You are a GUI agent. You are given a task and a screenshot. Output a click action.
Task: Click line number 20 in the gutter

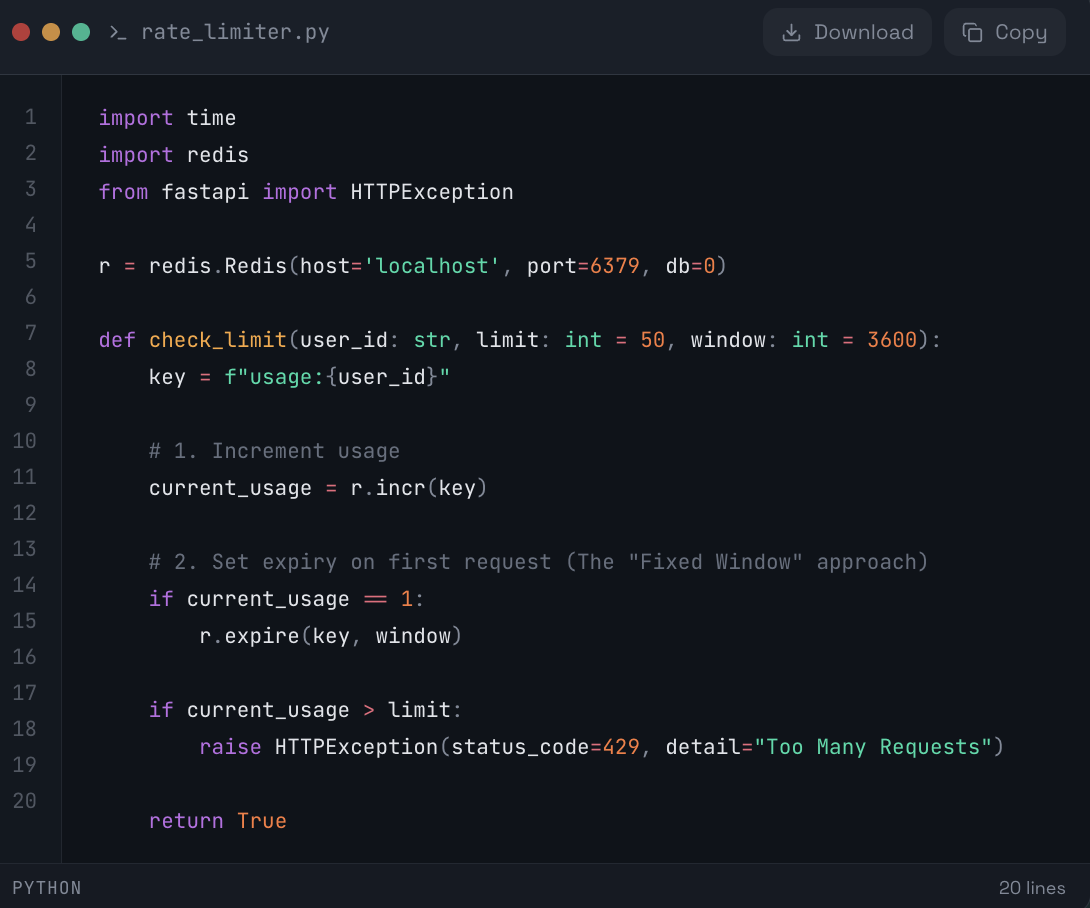25,801
